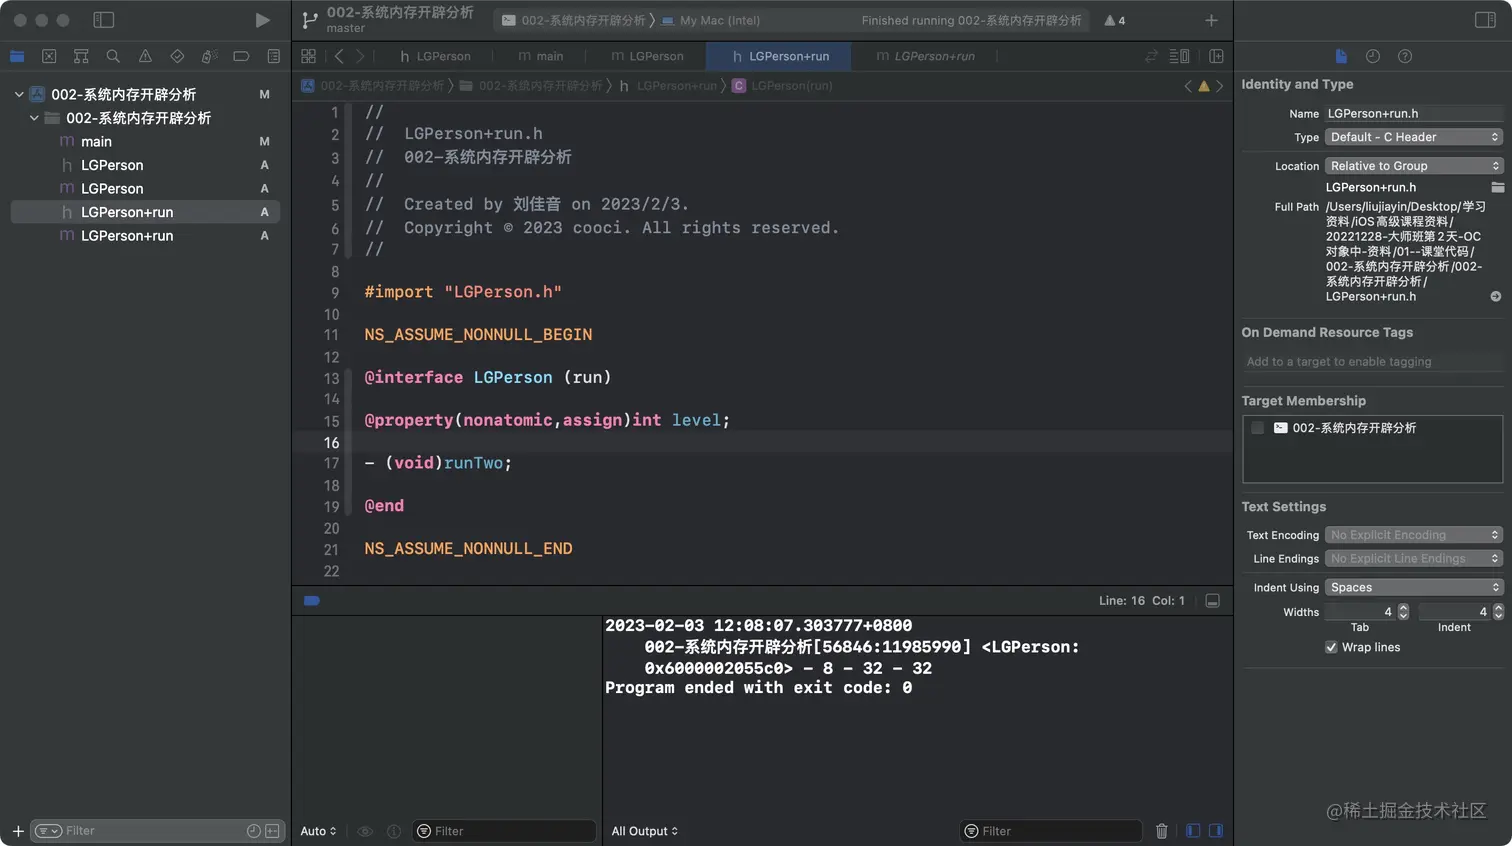Toggle source-controlled files filter
Viewport: 1512px width, 846px height.
pyautogui.click(x=272, y=831)
